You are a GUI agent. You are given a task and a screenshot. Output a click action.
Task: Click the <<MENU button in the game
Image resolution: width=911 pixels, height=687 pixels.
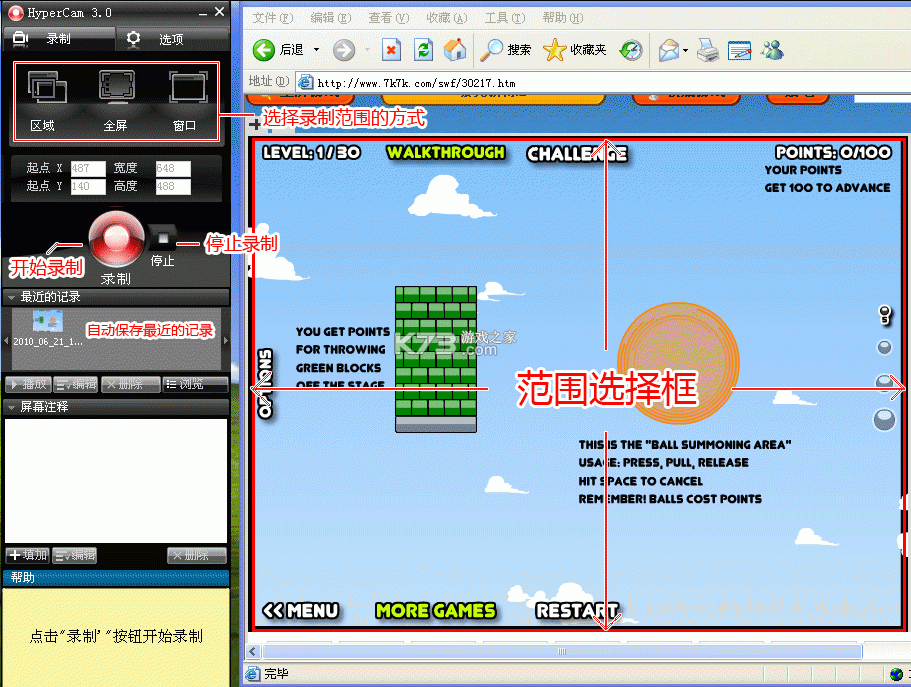click(x=300, y=610)
